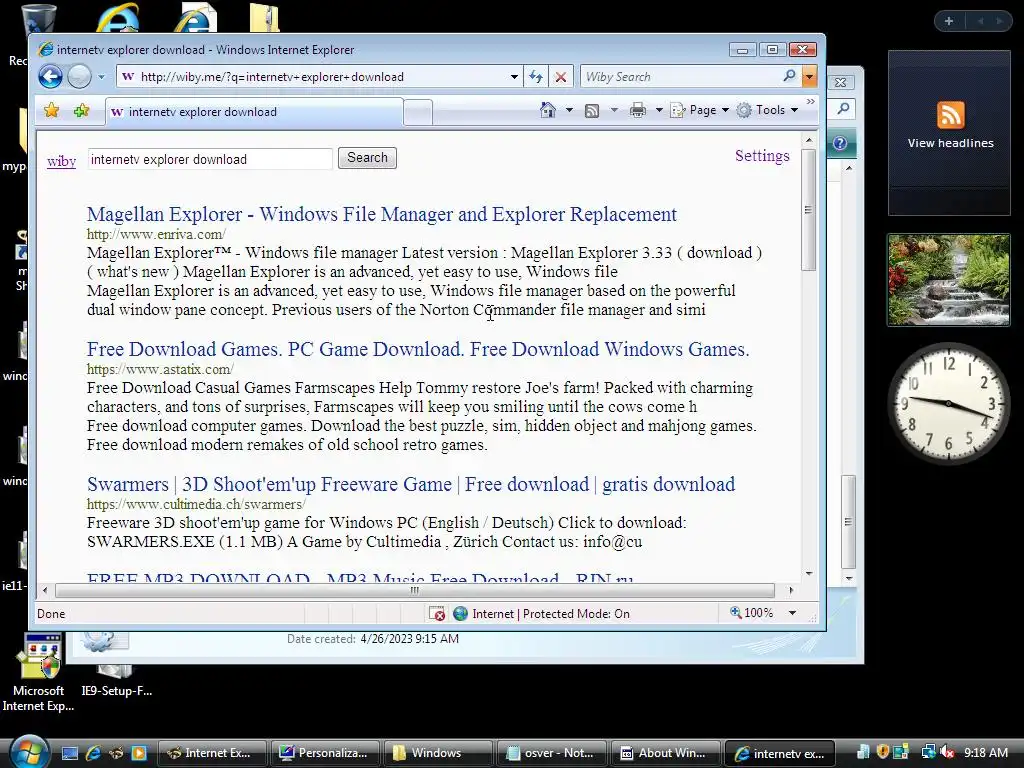Click the horizontal scrollbar thumb
The image size is (1024, 768).
[x=415, y=590]
